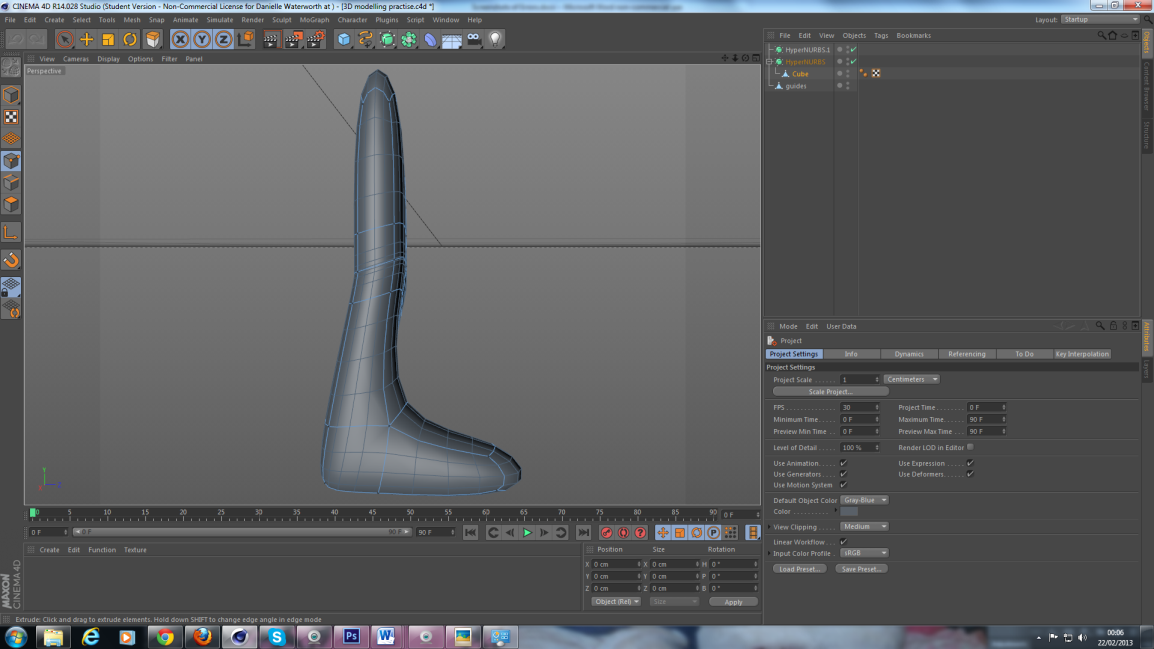1154x649 pixels.
Task: Open the Gray-Blue Default Object Color dropdown
Action: 863,500
